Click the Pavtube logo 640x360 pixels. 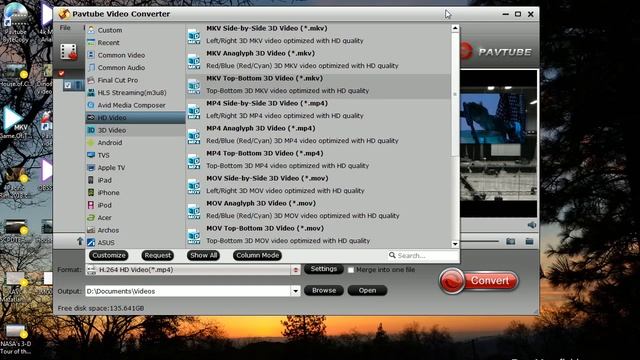(x=497, y=52)
